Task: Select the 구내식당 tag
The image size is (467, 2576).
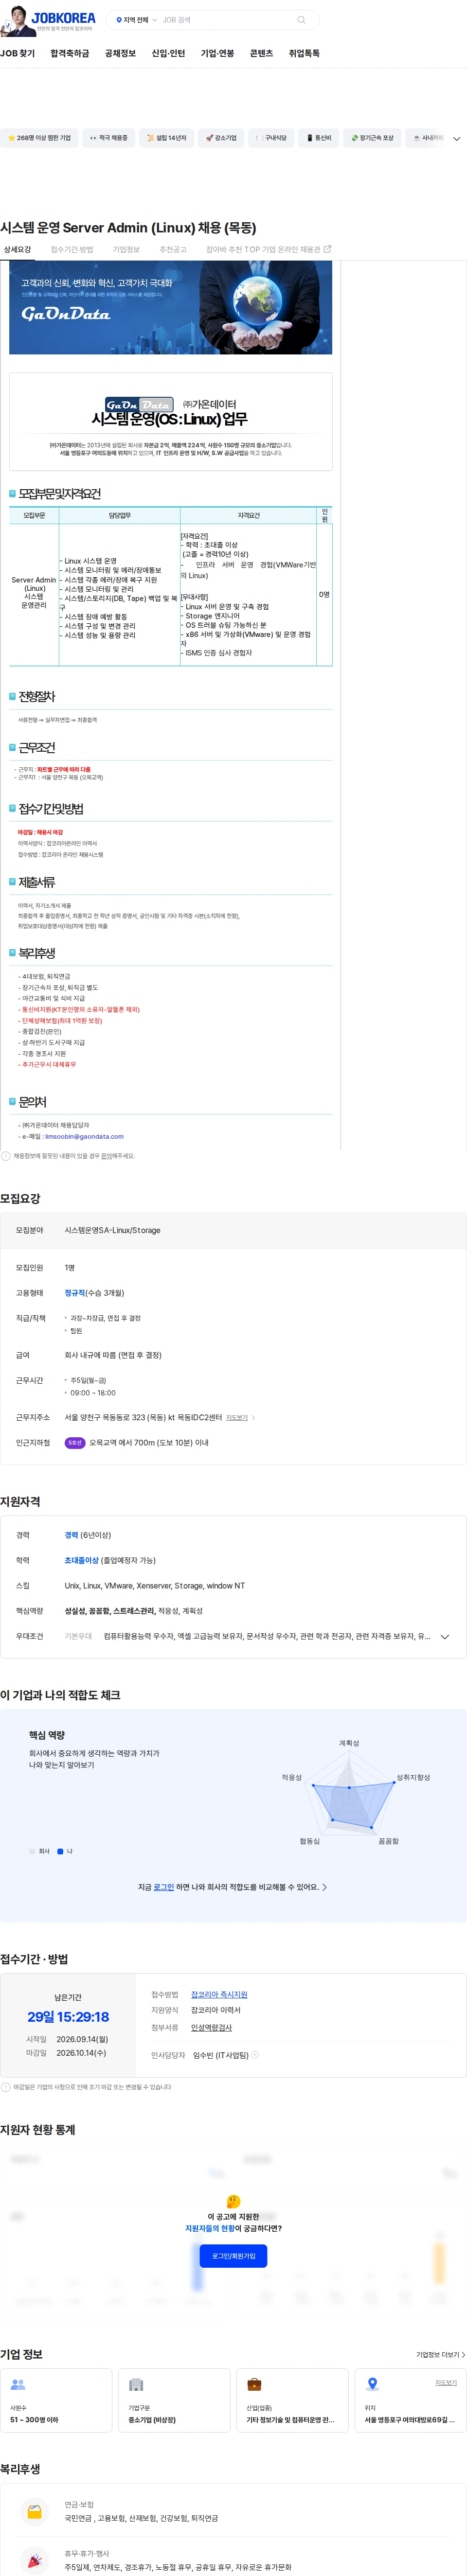Action: [271, 138]
